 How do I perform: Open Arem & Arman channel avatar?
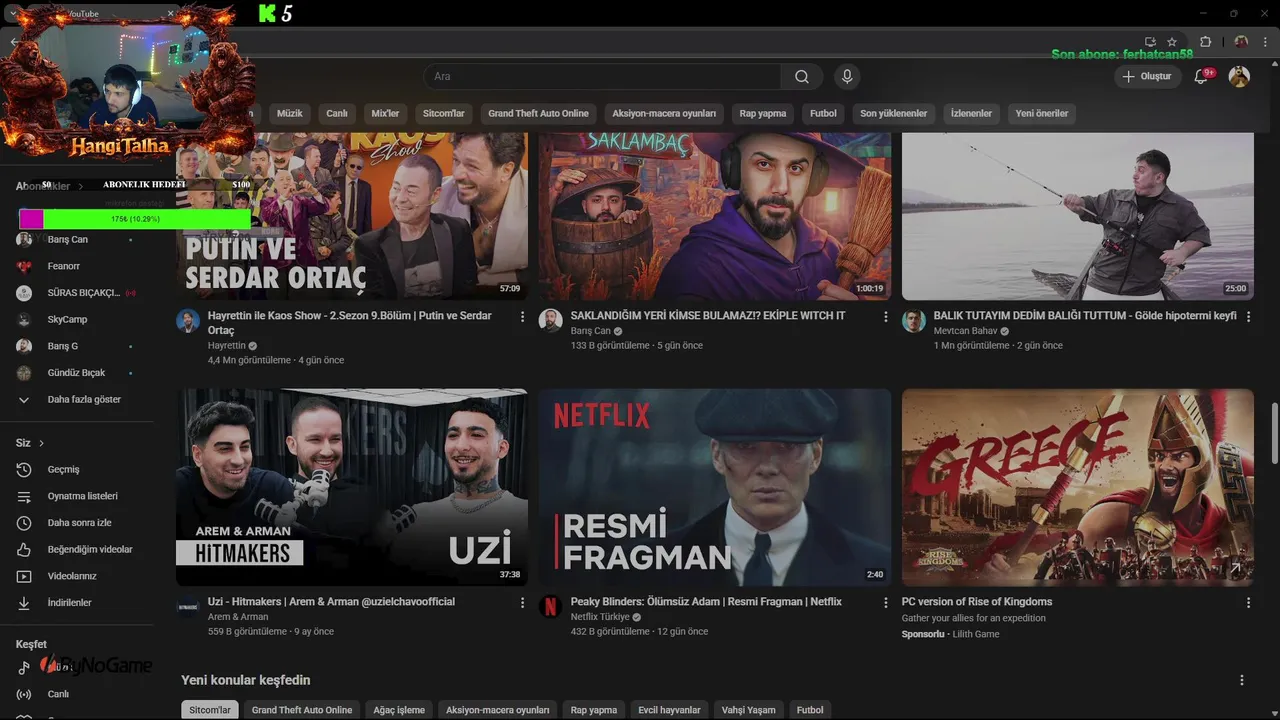click(x=188, y=607)
